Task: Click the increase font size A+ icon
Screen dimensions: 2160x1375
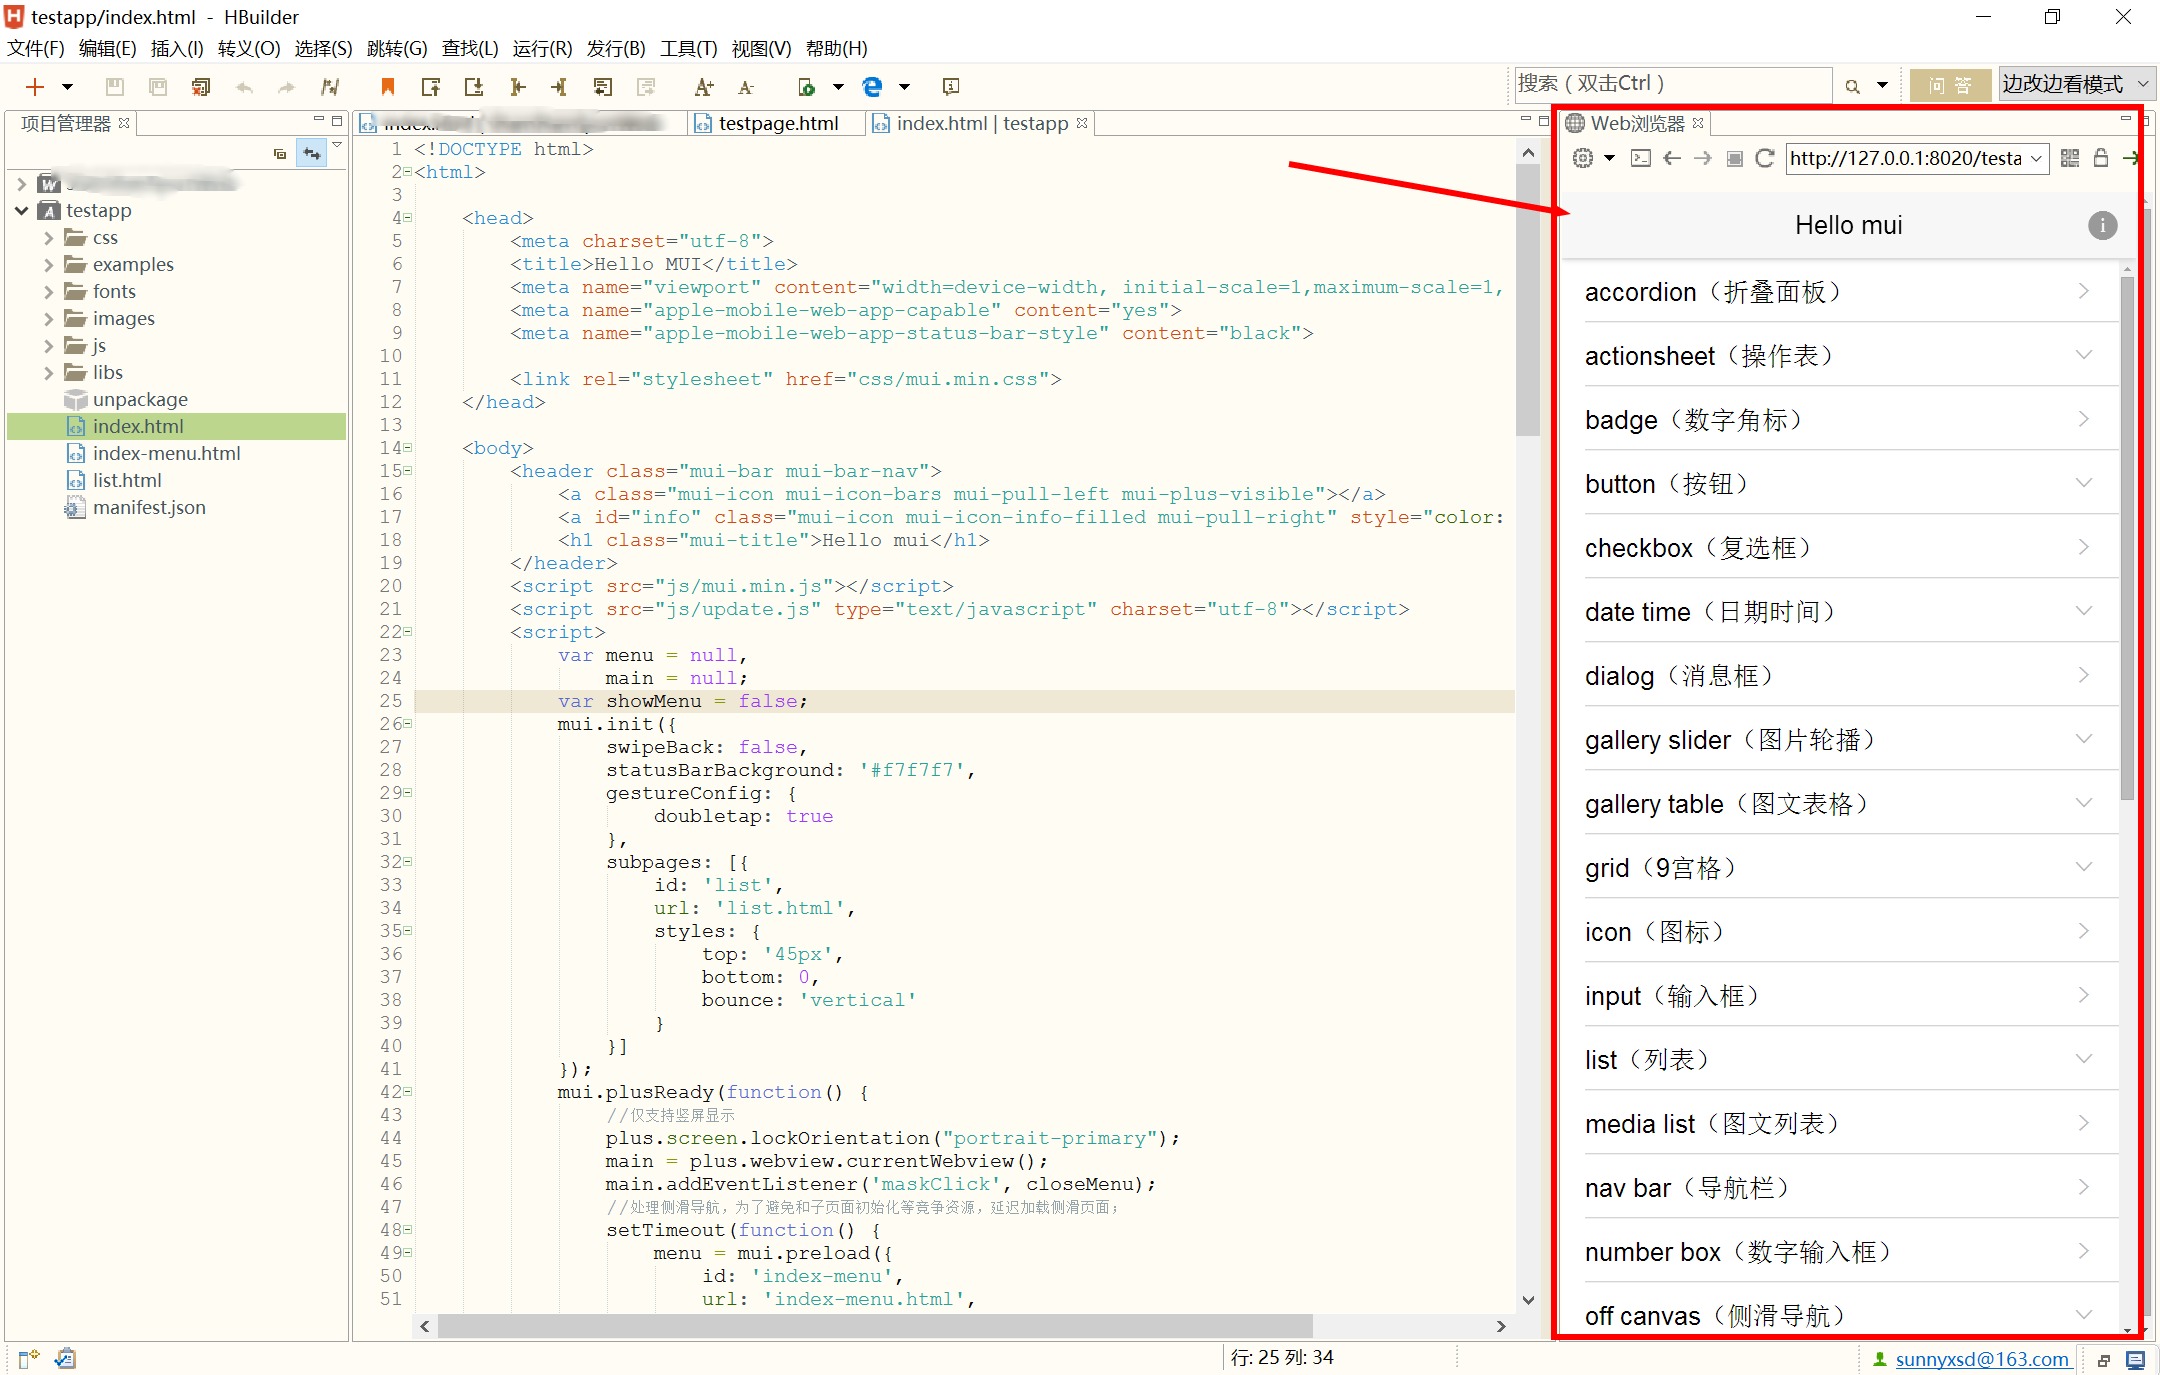Action: point(704,87)
